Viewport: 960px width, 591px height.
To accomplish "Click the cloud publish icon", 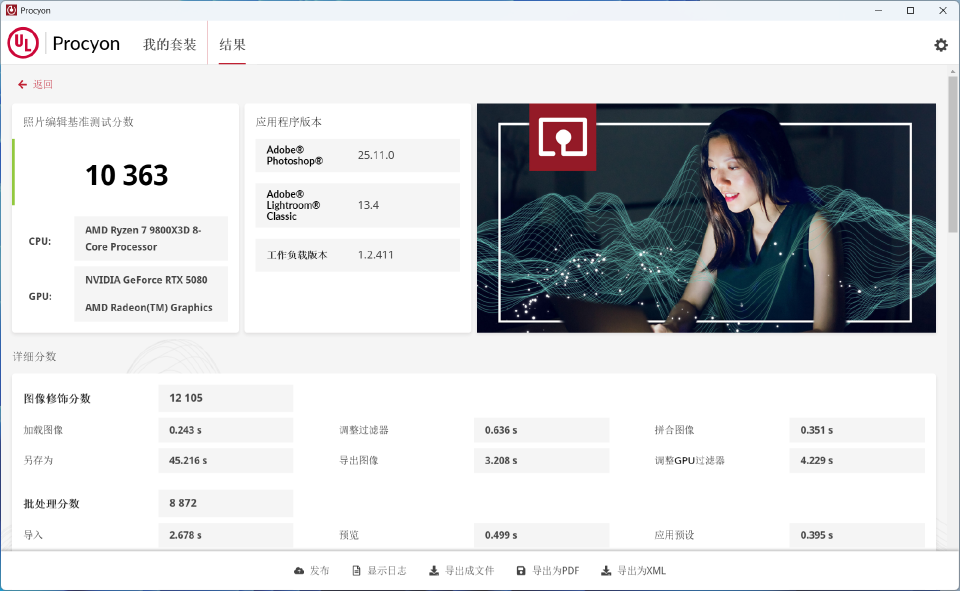I will coord(299,571).
